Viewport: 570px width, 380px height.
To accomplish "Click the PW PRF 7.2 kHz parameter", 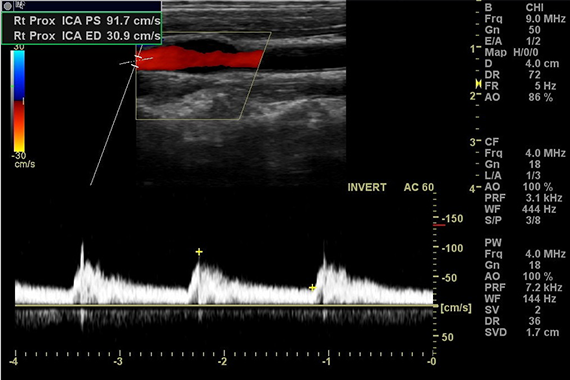I will coord(523,288).
